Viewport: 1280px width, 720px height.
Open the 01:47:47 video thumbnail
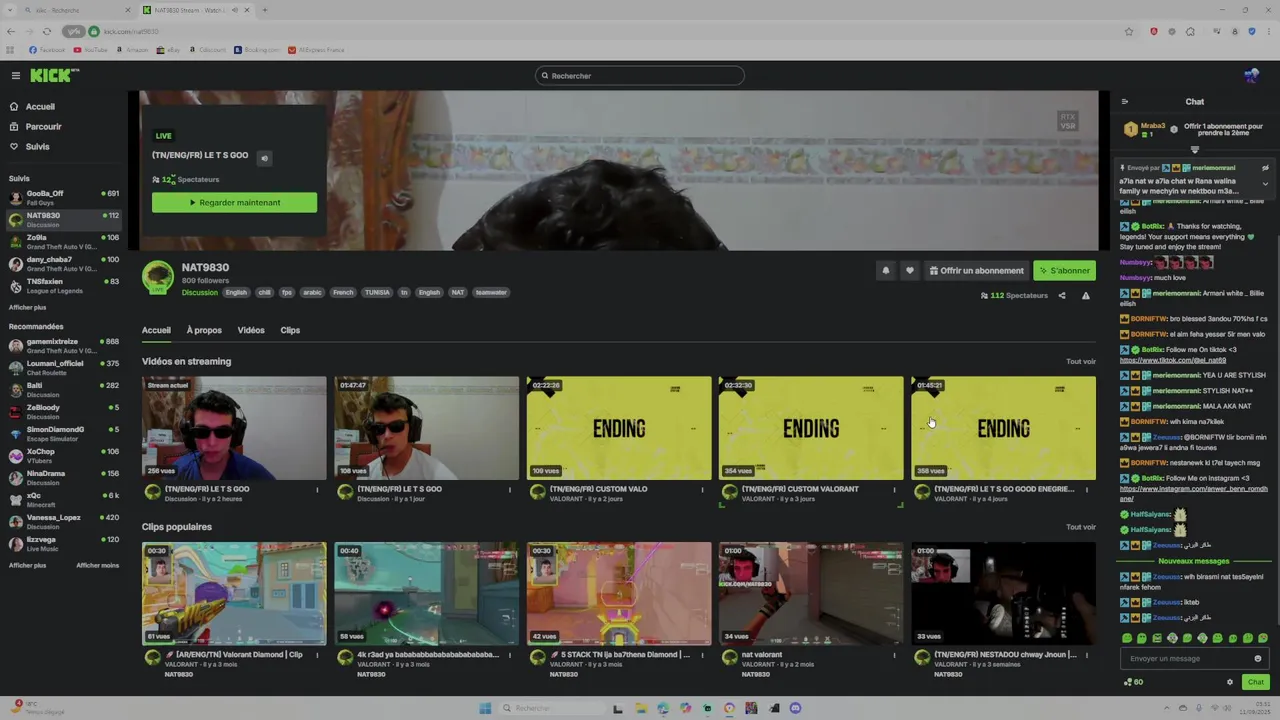[426, 428]
